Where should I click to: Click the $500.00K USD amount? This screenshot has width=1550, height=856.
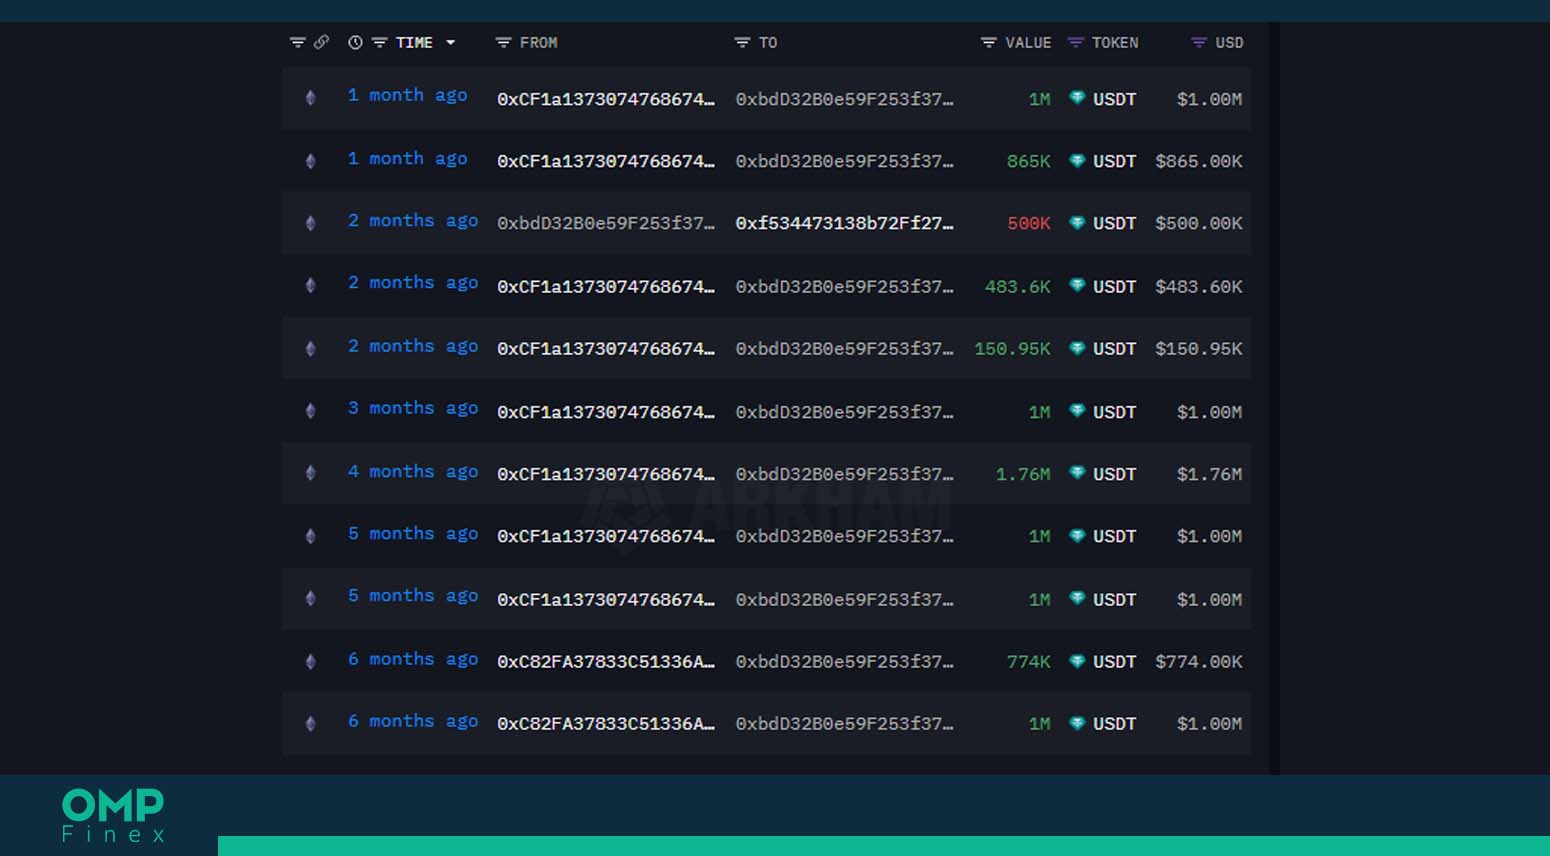[1199, 223]
